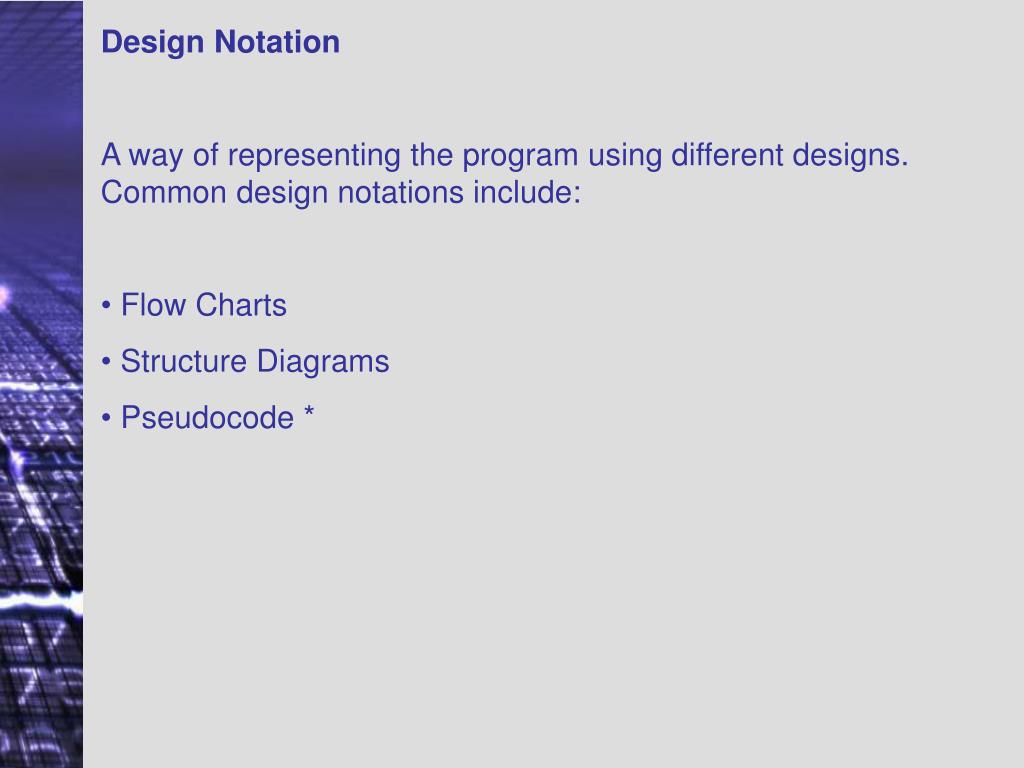
Task: Select the Structure Diagrams bullet item
Action: tap(245, 362)
